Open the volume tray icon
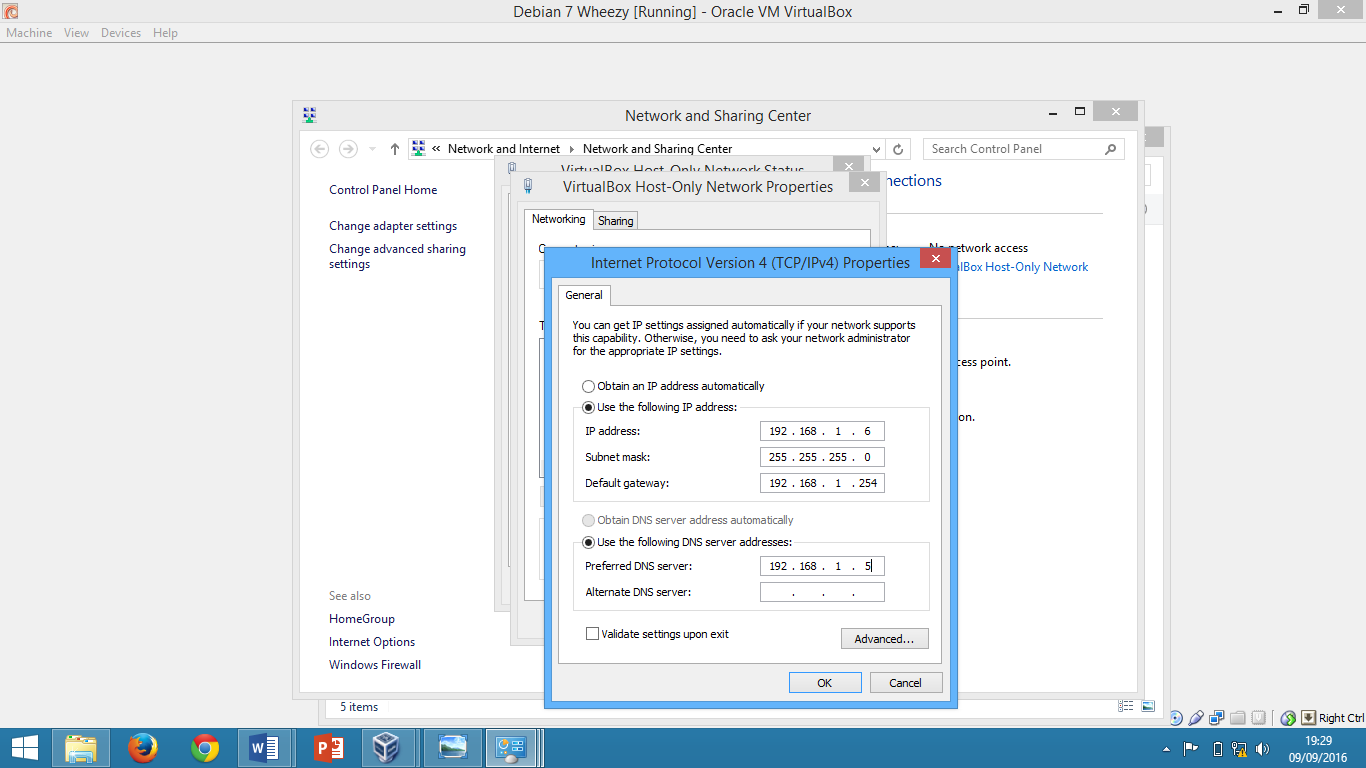1366x768 pixels. 1263,748
